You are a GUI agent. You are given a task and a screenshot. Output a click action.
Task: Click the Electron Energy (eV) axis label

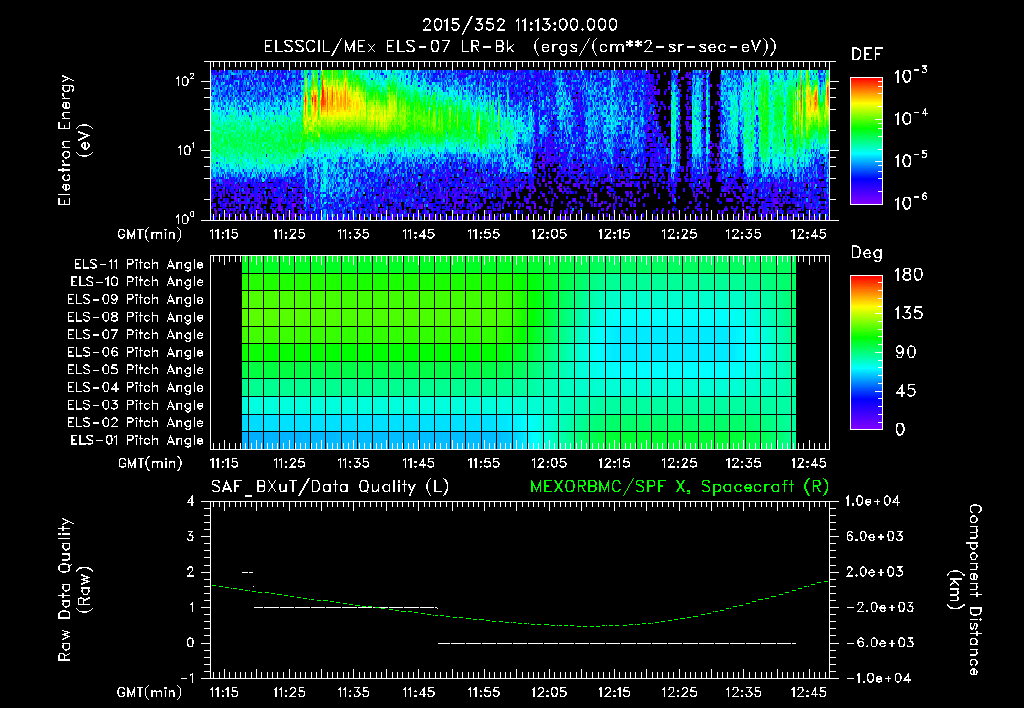pyautogui.click(x=74, y=140)
